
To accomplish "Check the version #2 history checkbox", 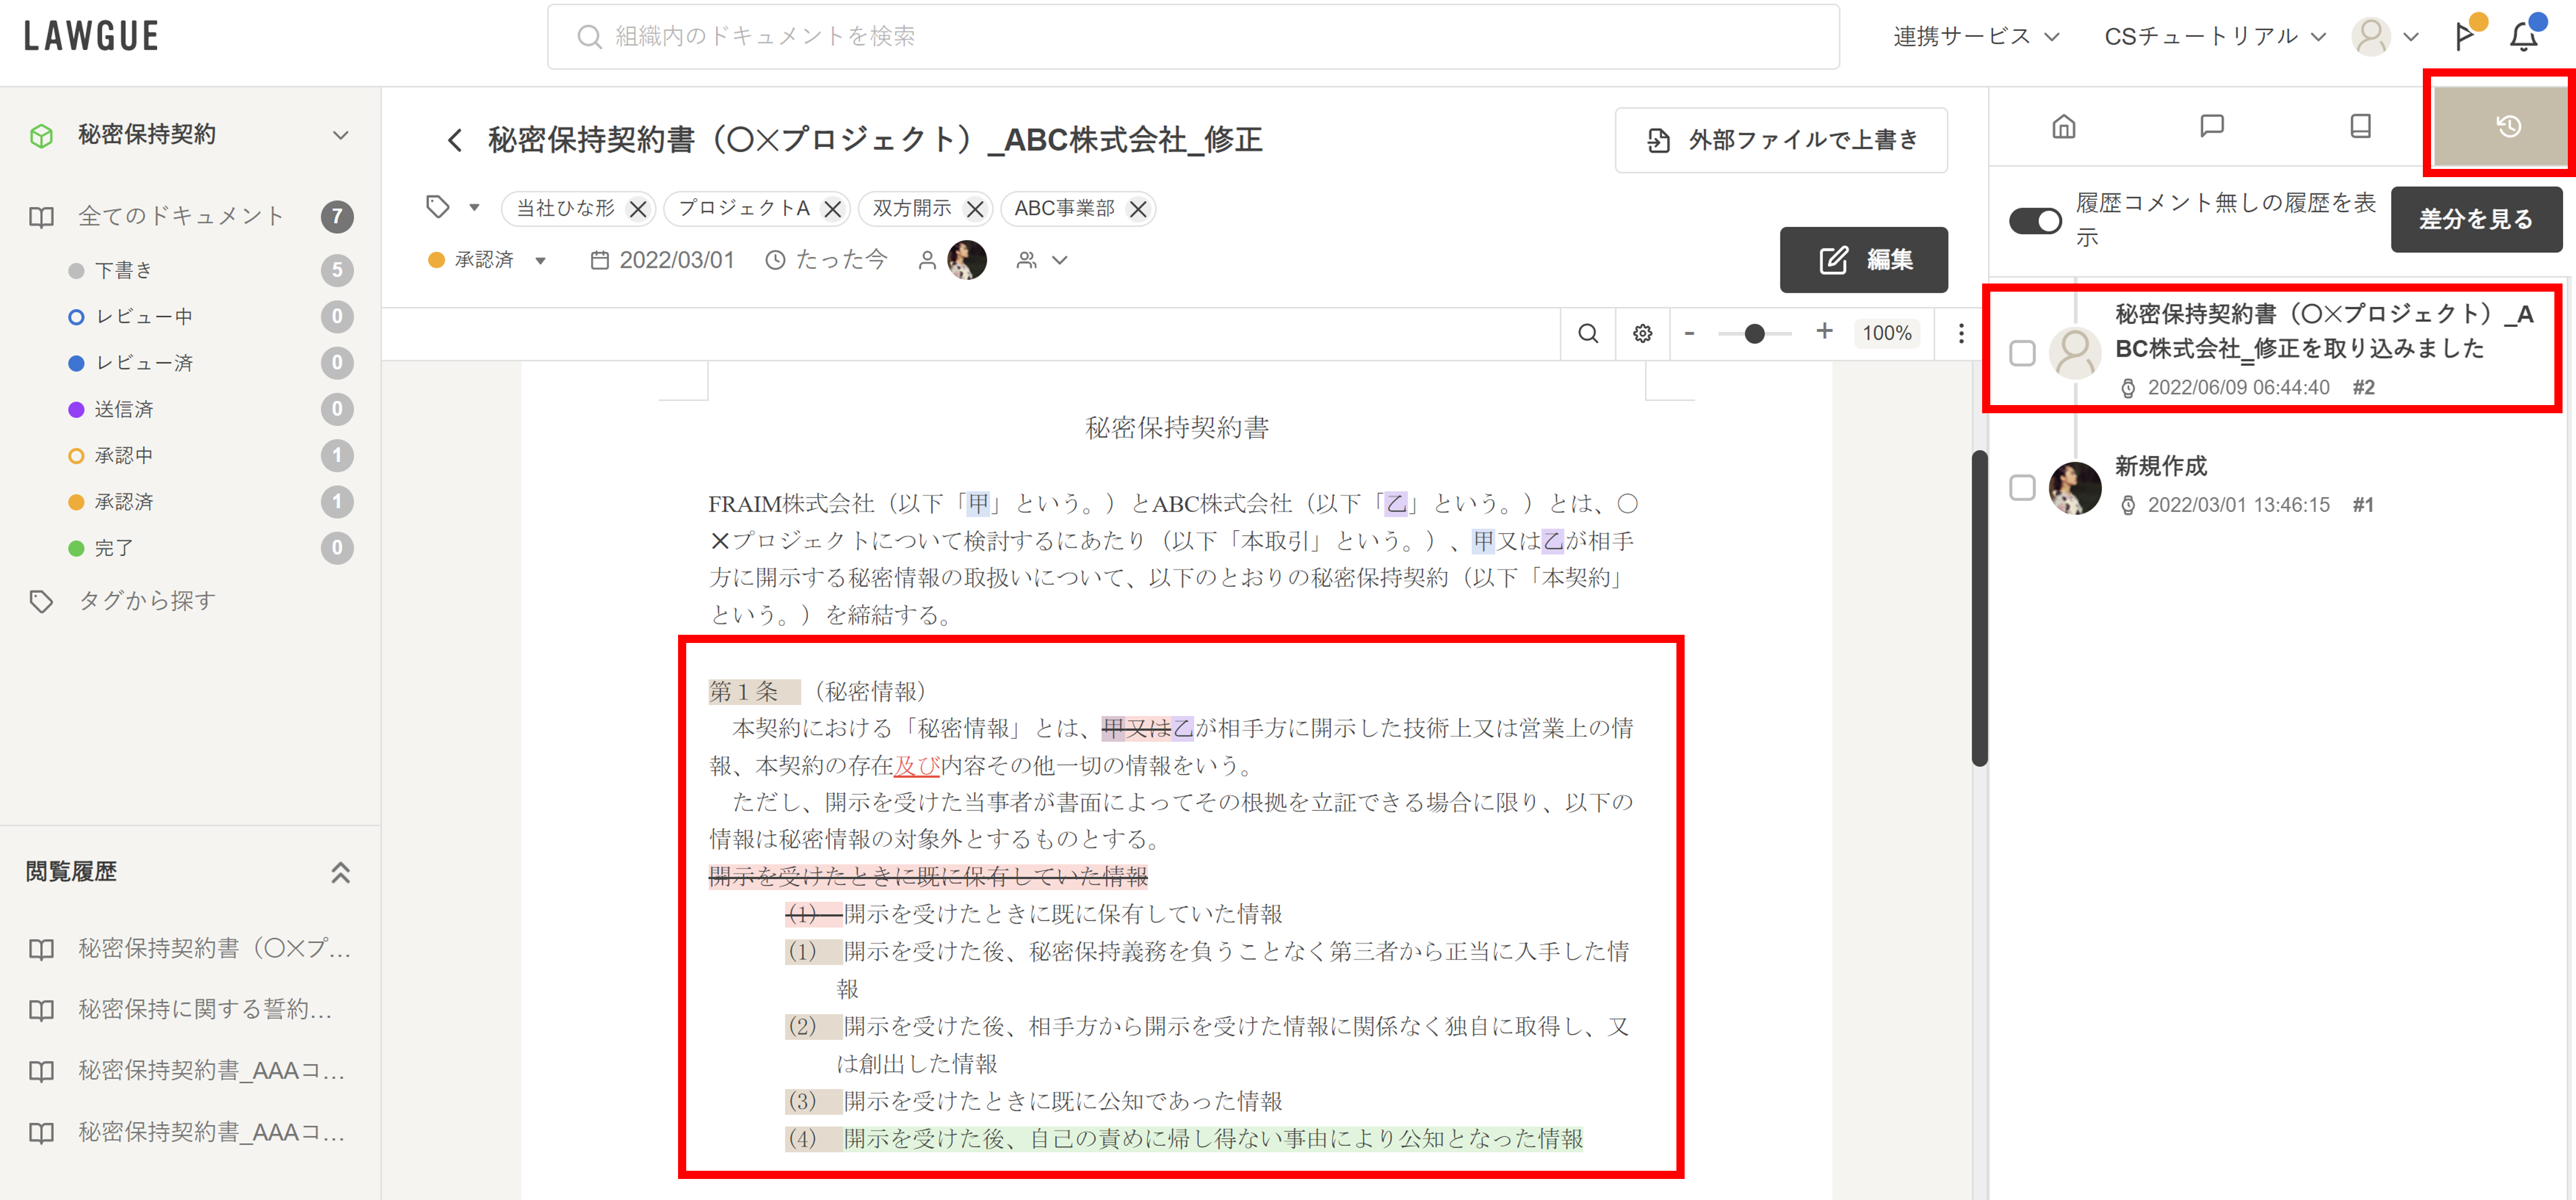I will coord(2022,353).
